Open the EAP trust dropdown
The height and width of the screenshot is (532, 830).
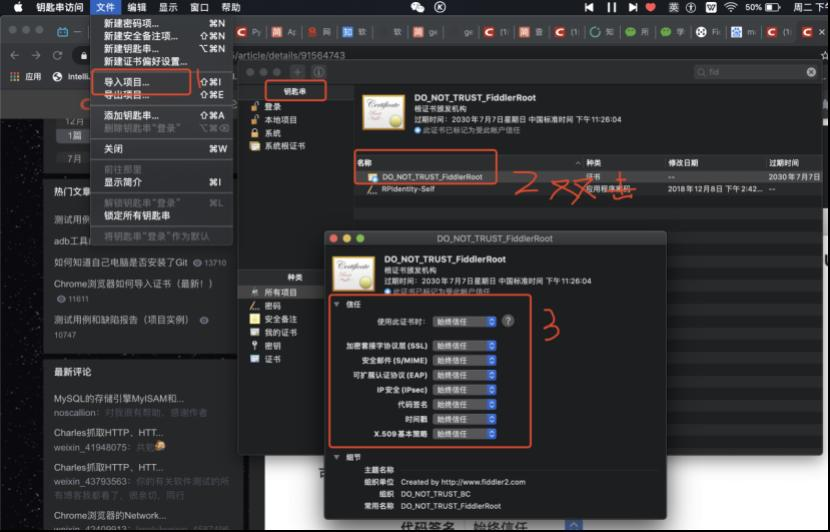(464, 375)
